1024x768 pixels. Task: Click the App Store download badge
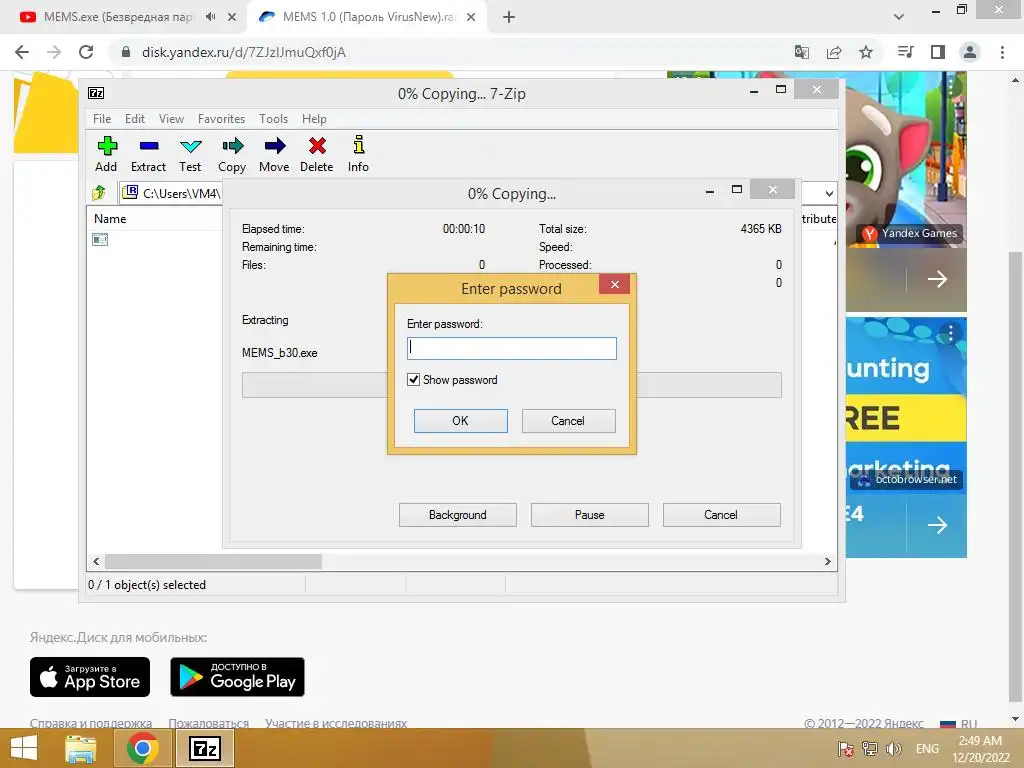(90, 677)
